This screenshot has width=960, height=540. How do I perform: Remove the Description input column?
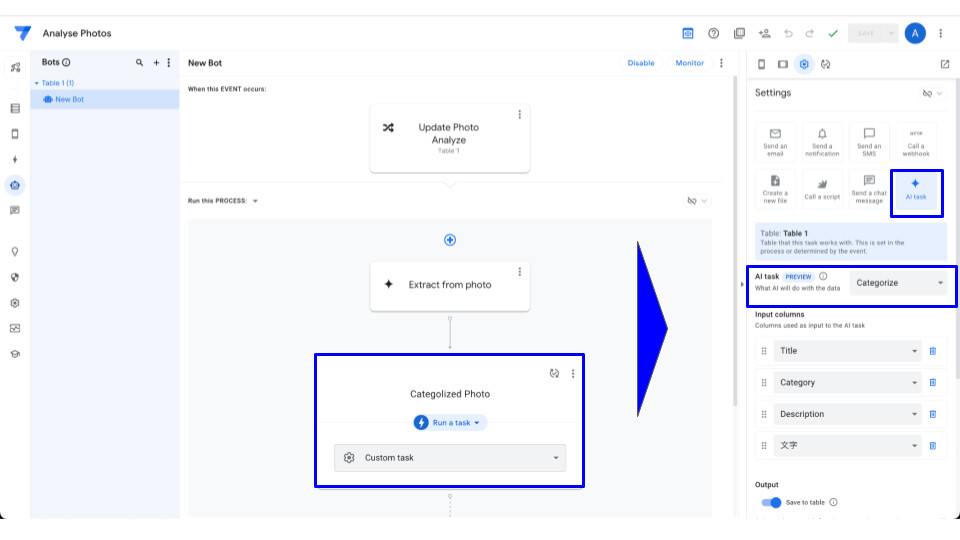pos(933,414)
